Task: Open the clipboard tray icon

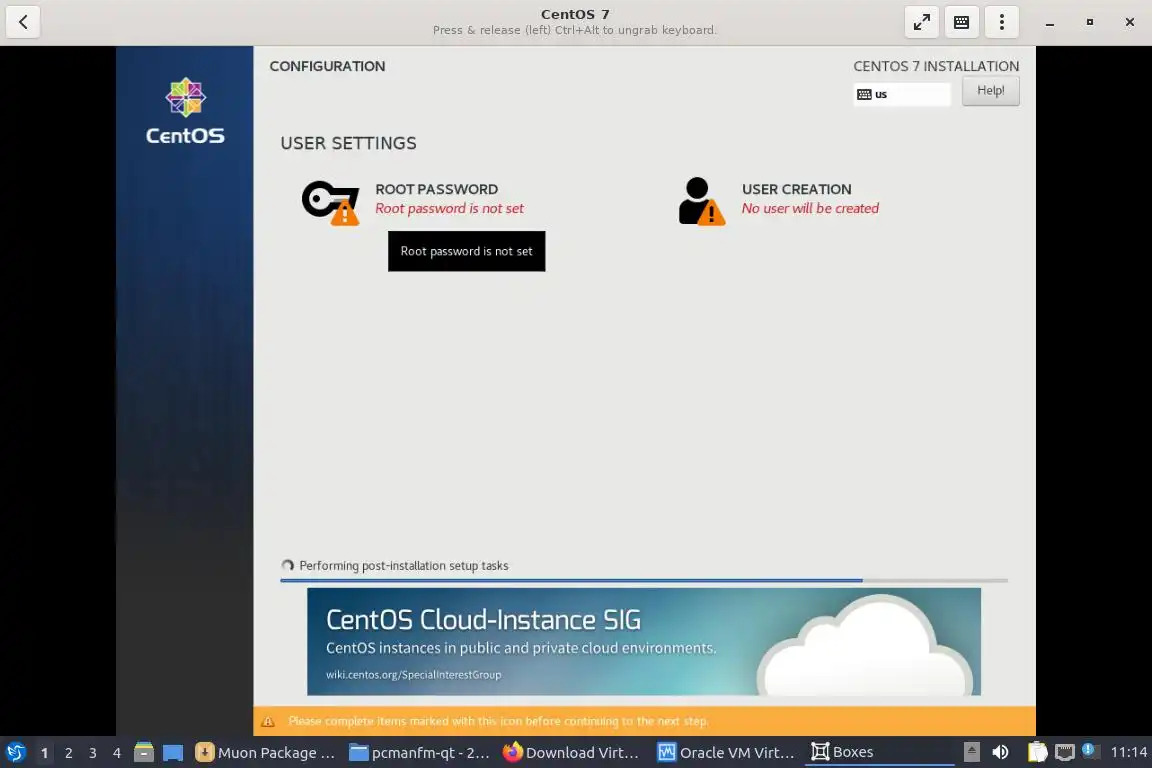Action: [1037, 752]
